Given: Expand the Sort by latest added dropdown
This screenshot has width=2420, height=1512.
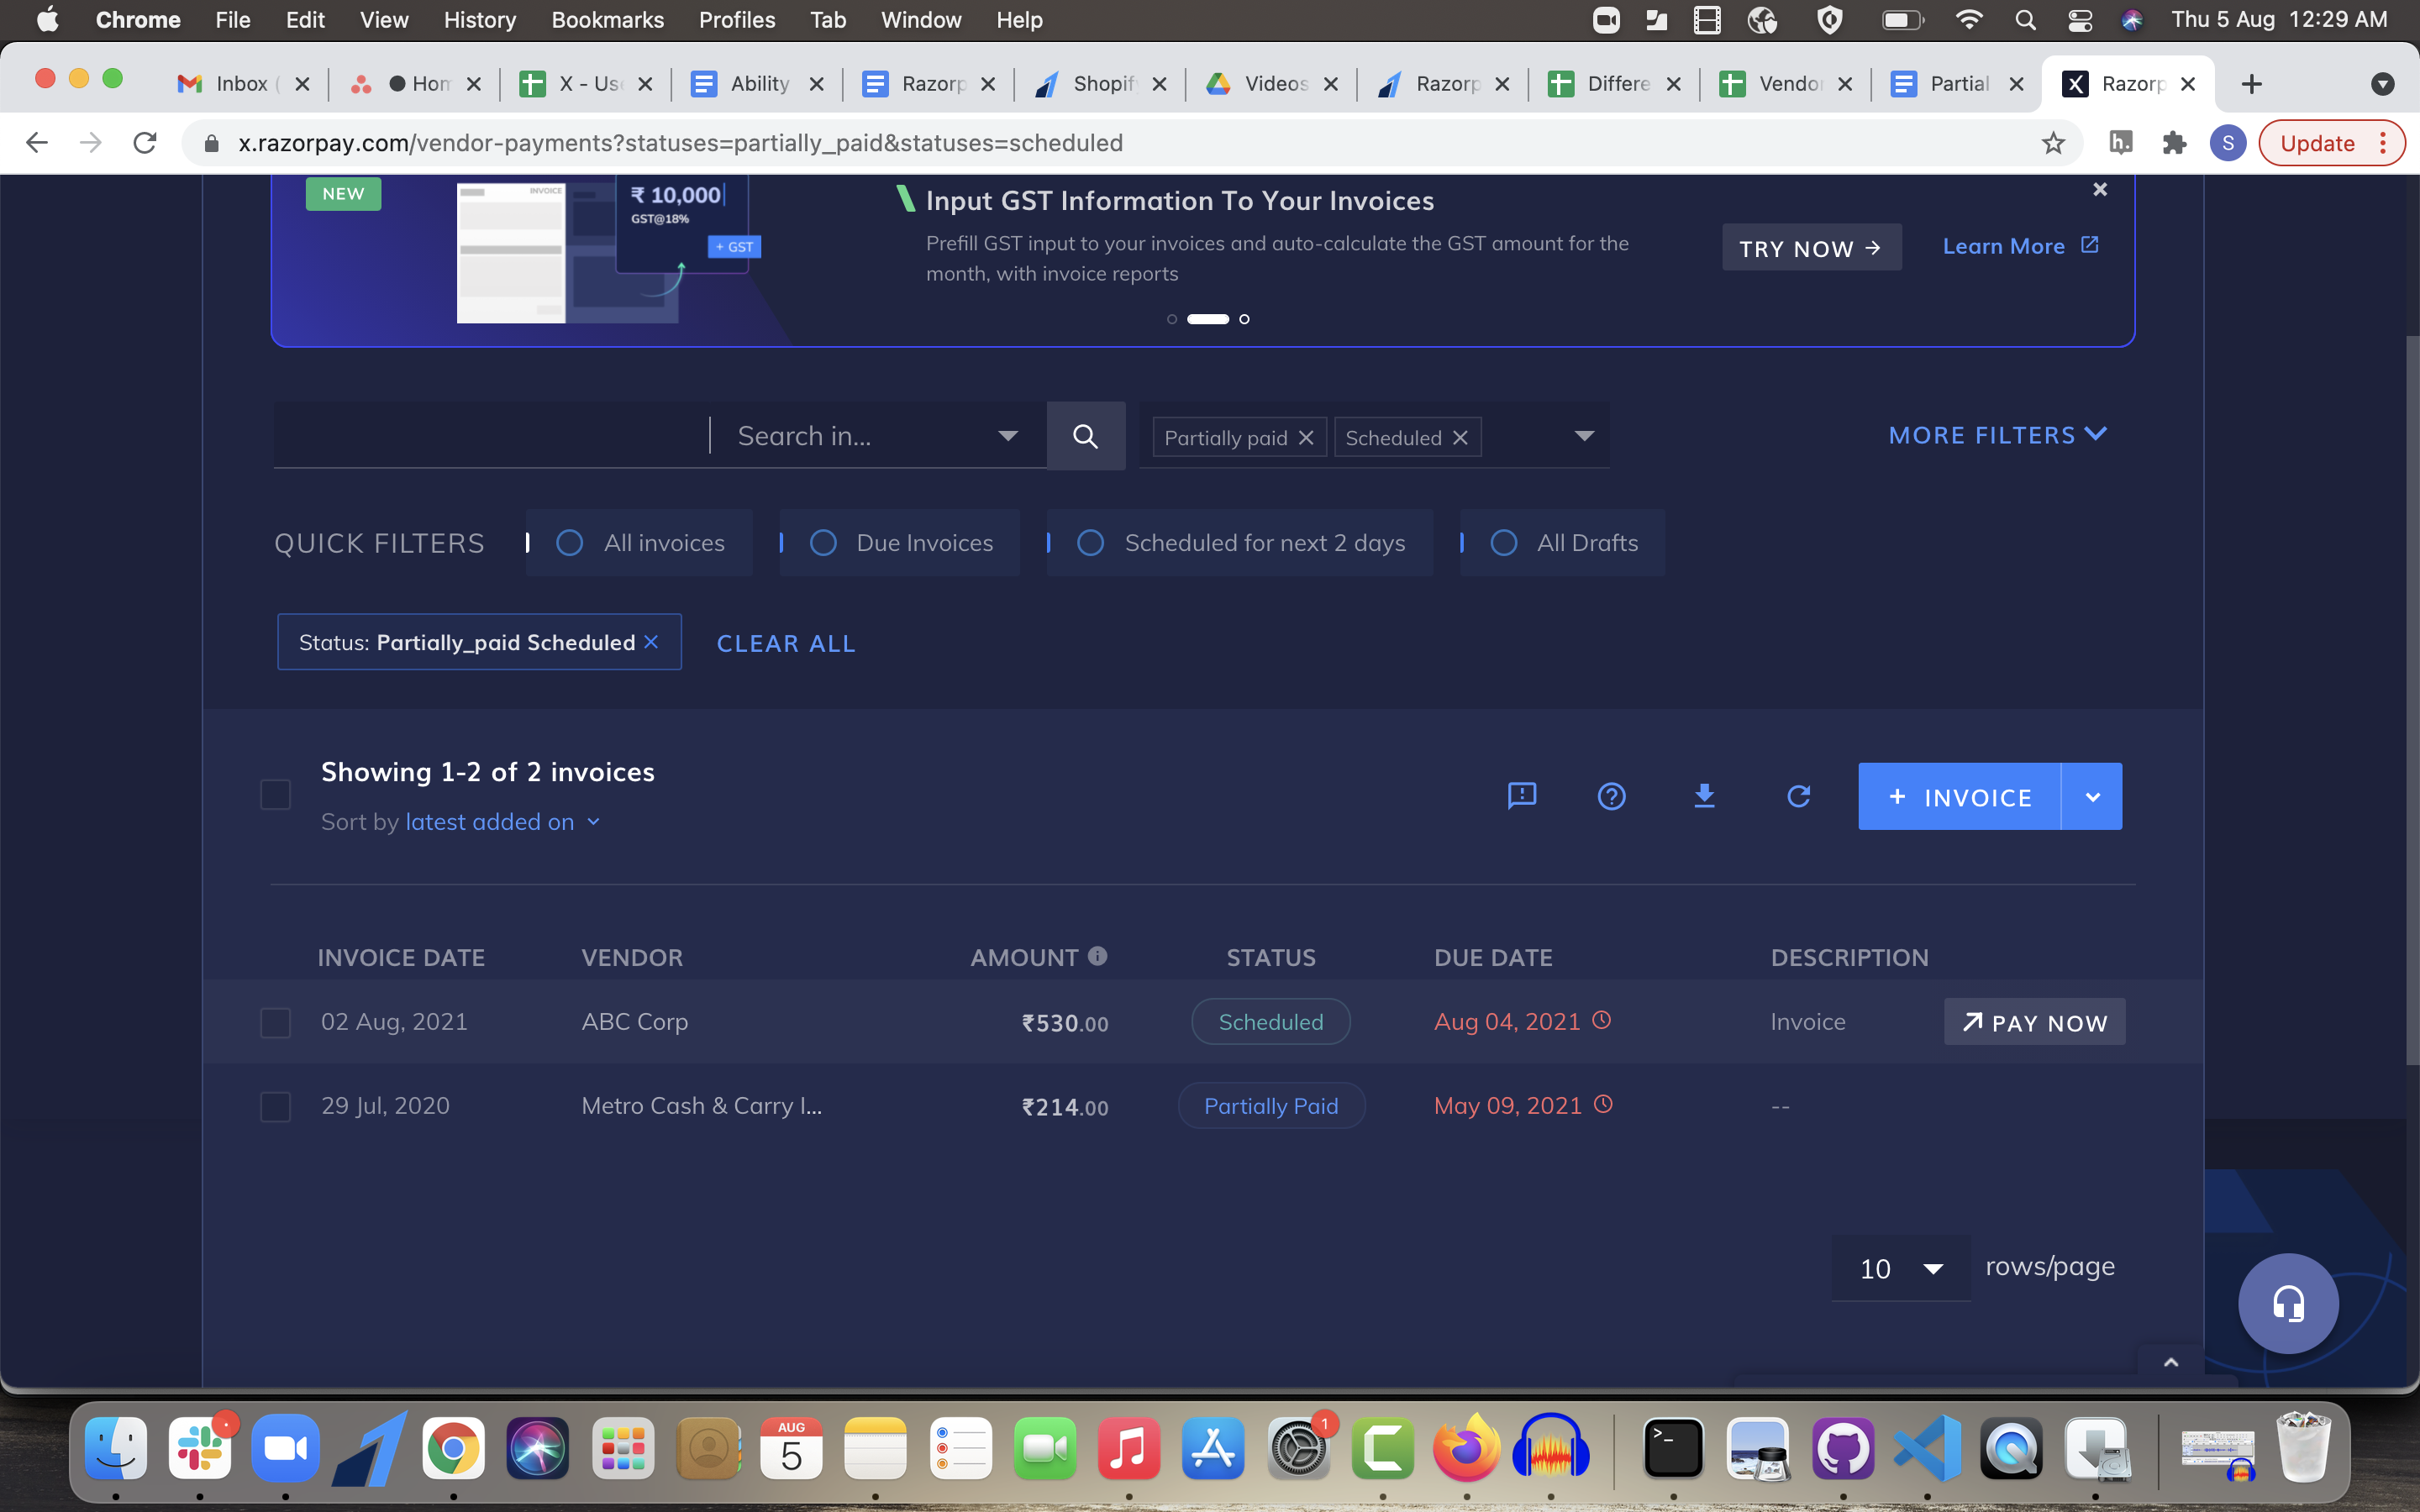Looking at the screenshot, I should [x=592, y=821].
